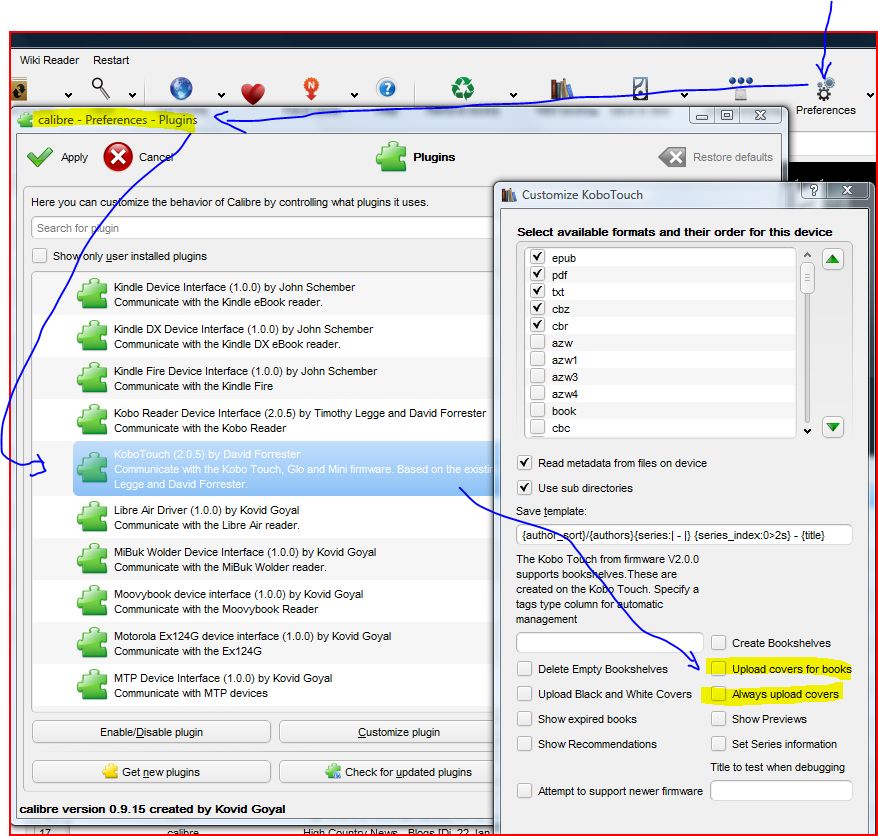The height and width of the screenshot is (836, 878).
Task: Toggle Read metadata from files on device
Action: [524, 463]
